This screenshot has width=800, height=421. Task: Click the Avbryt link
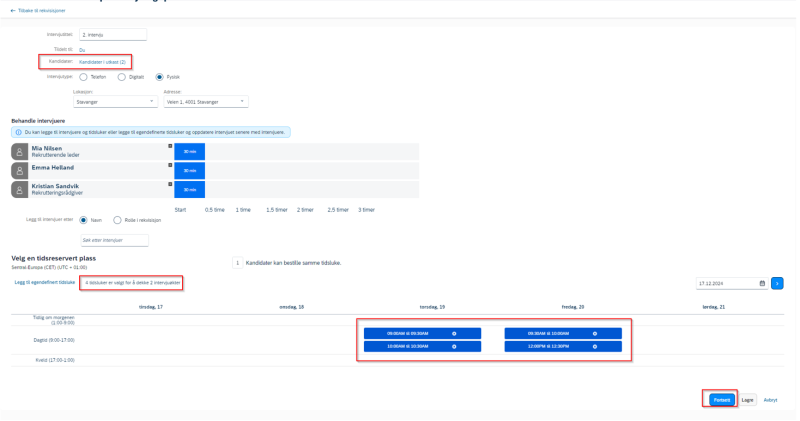[770, 400]
